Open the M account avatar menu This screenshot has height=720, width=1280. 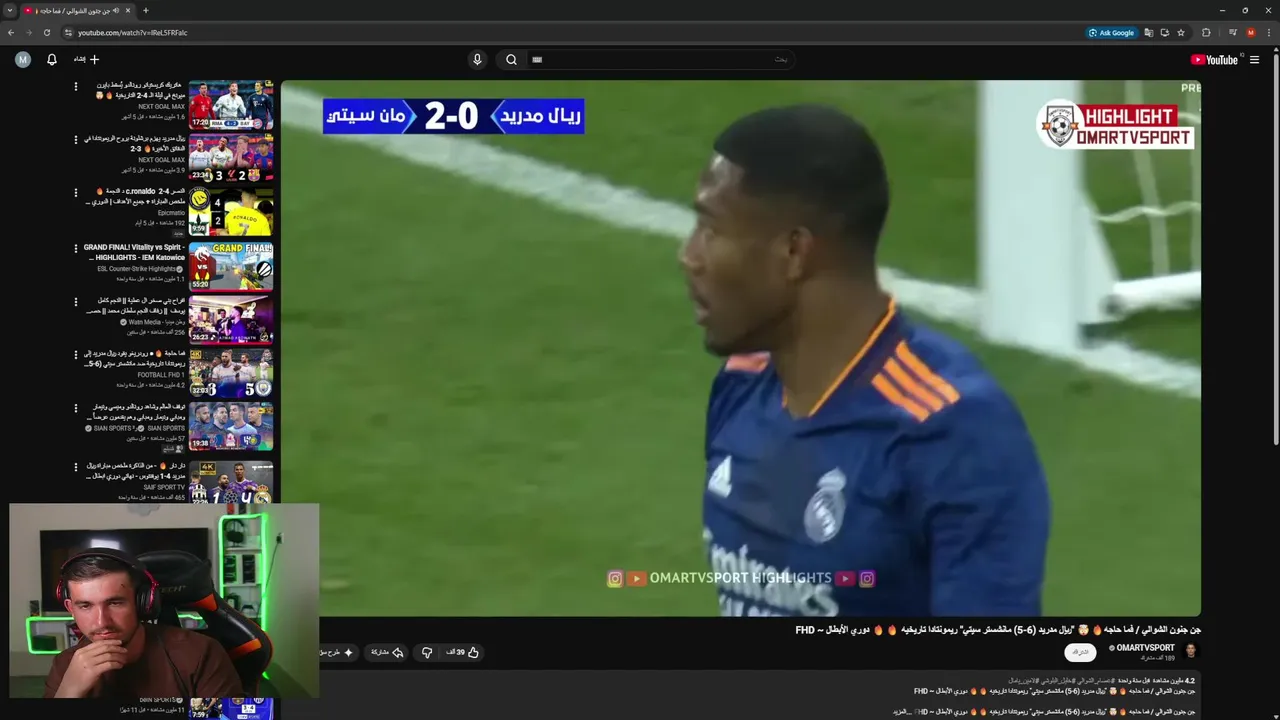tap(23, 60)
